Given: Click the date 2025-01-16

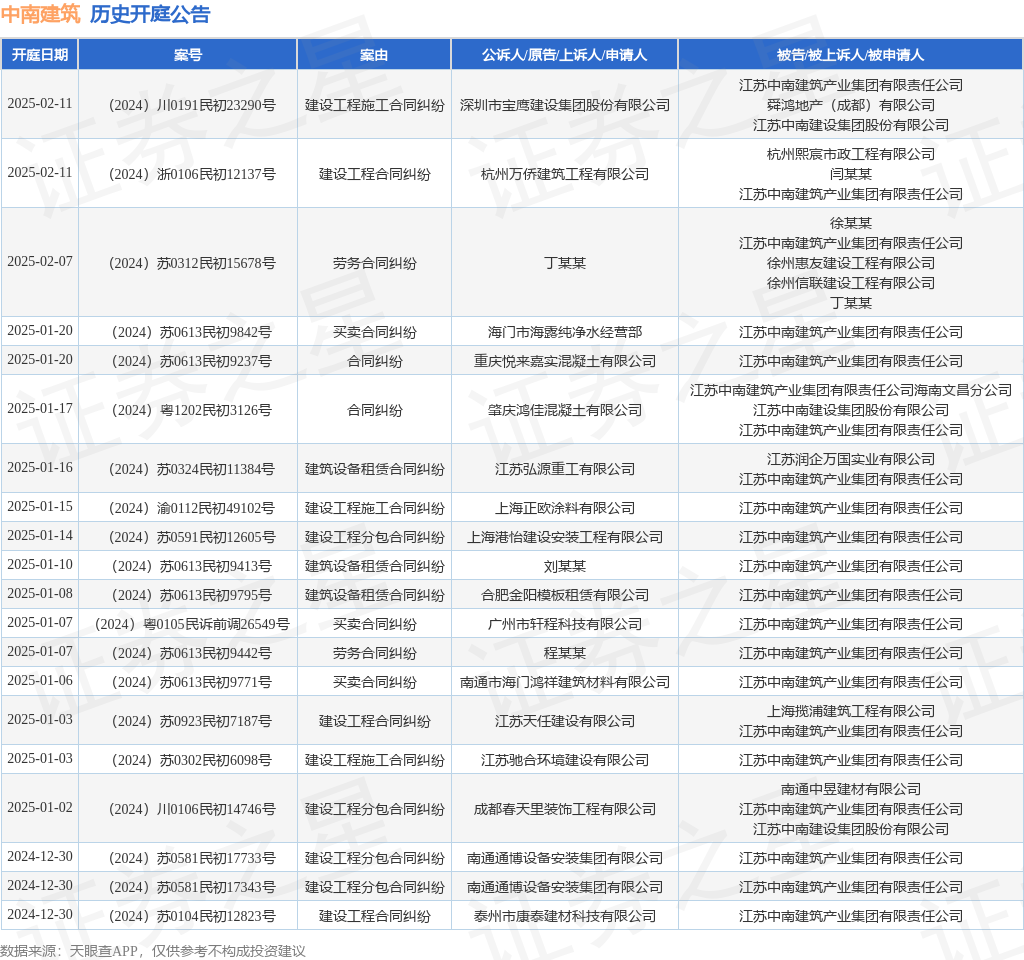Looking at the screenshot, I should pos(40,468).
